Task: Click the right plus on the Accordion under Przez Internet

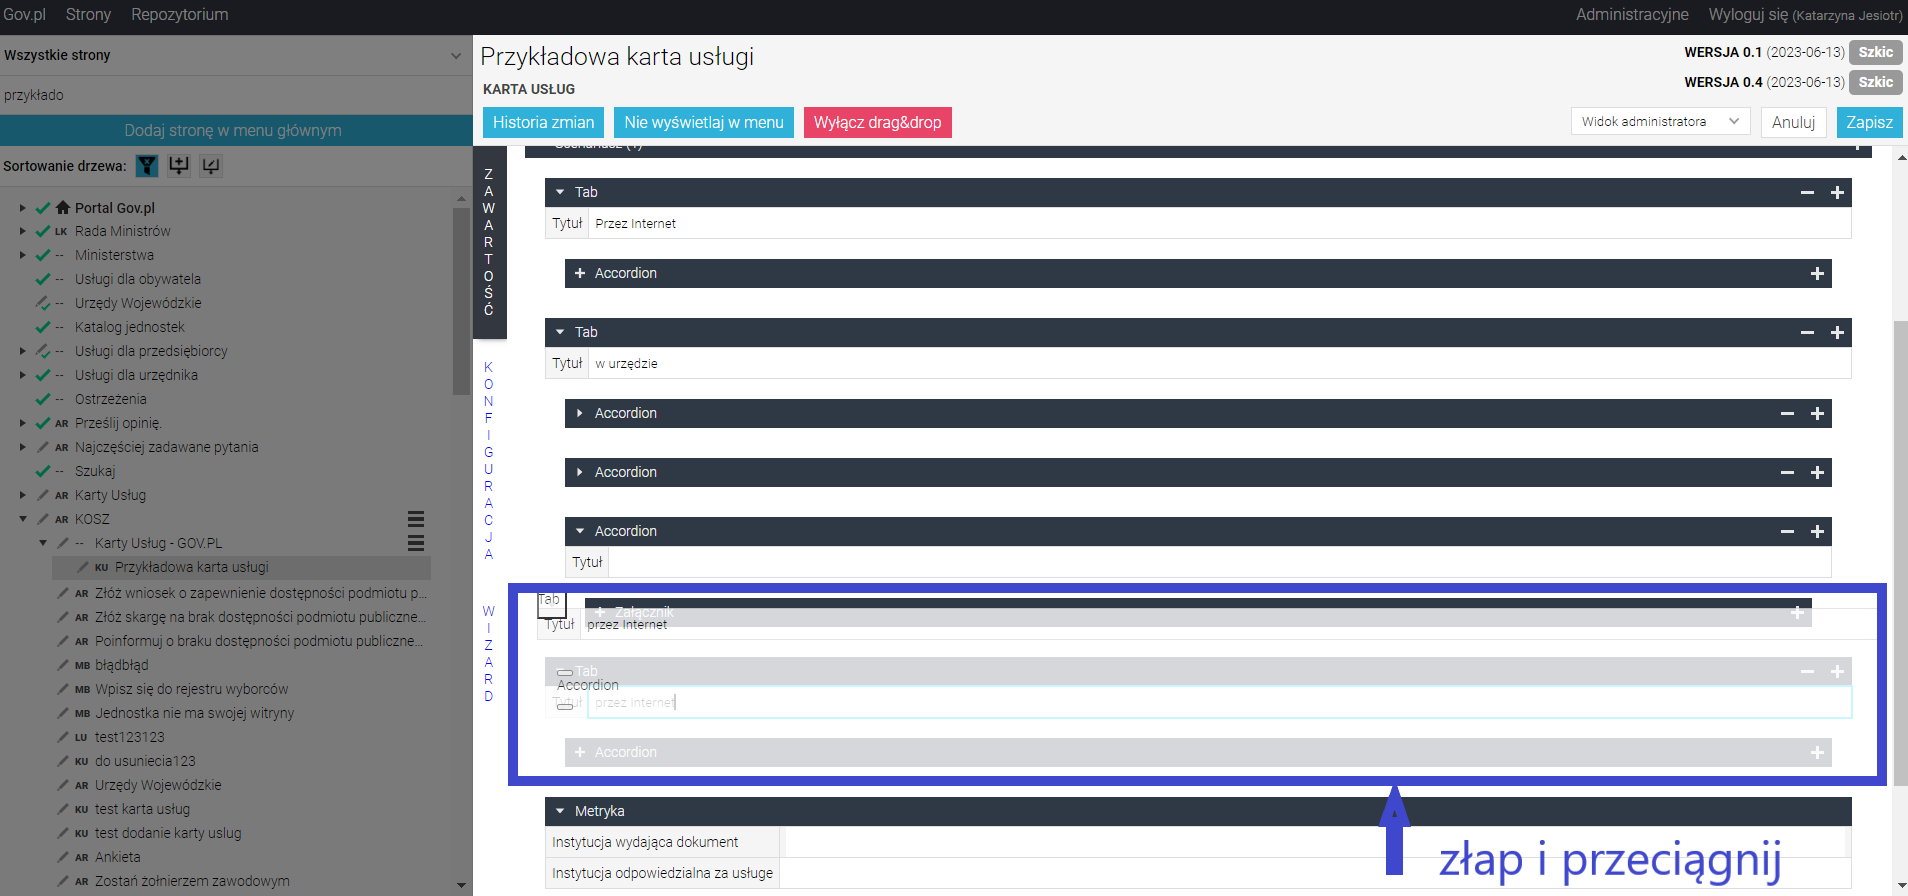Action: click(x=1817, y=273)
